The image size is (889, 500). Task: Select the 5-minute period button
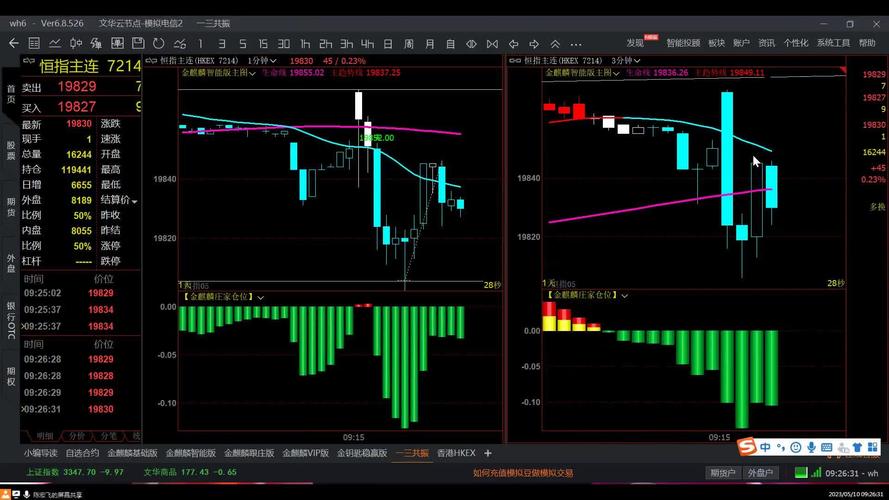point(243,43)
